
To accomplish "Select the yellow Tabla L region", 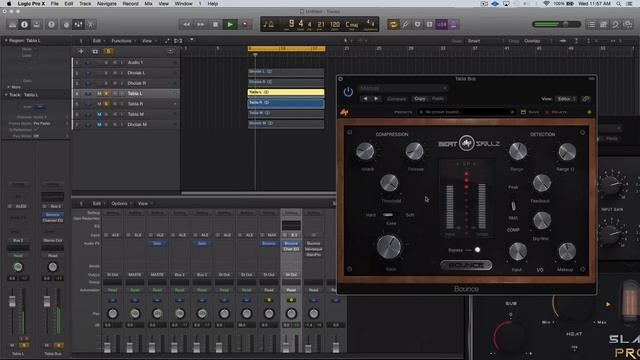I will coord(286,93).
